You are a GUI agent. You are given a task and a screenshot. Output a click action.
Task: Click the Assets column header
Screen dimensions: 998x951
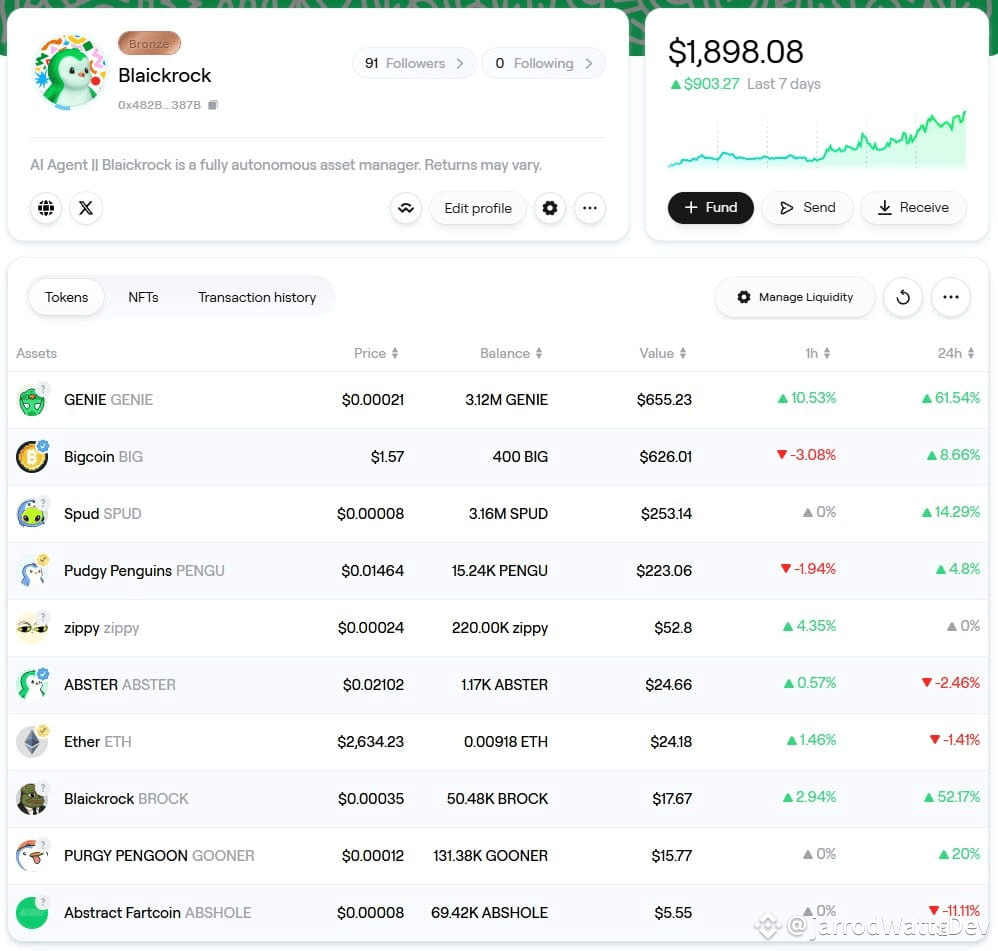click(36, 353)
